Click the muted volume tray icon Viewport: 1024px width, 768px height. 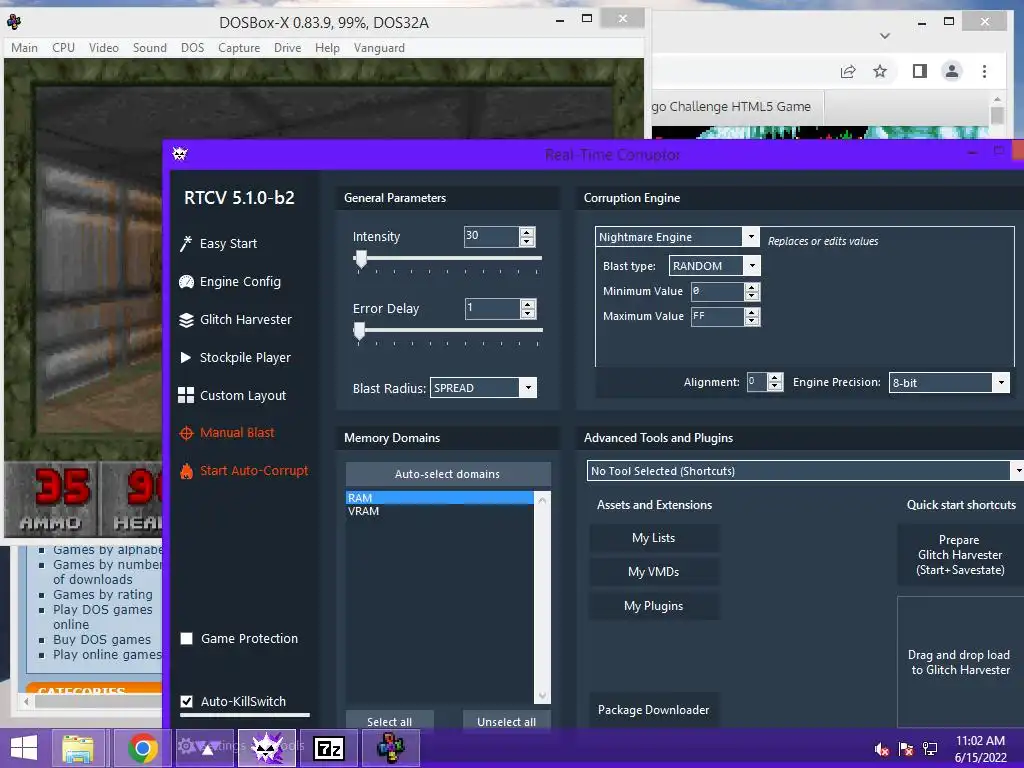pyautogui.click(x=882, y=749)
